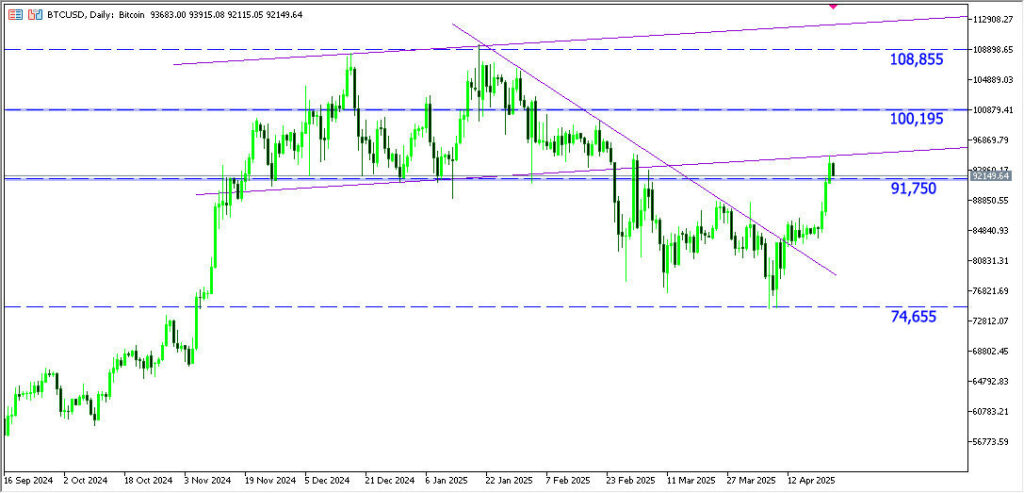Select the 91,750 blue text label

click(912, 188)
